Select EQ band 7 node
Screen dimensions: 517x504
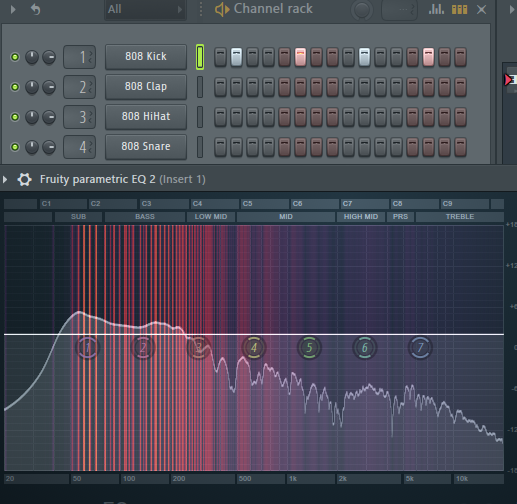420,348
